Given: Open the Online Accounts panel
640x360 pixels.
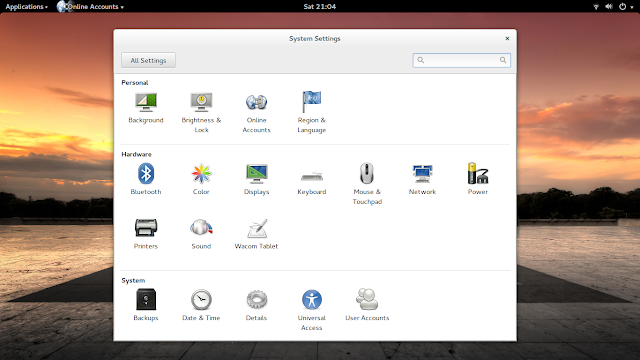Looking at the screenshot, I should pos(256,113).
